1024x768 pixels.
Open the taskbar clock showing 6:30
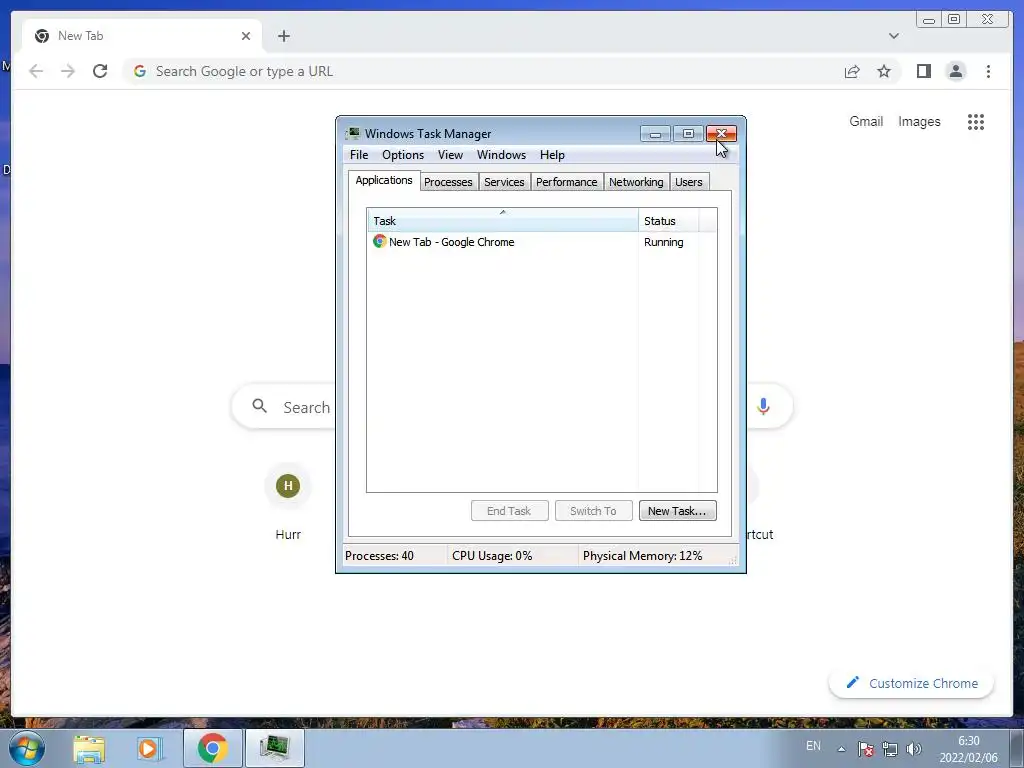point(968,749)
